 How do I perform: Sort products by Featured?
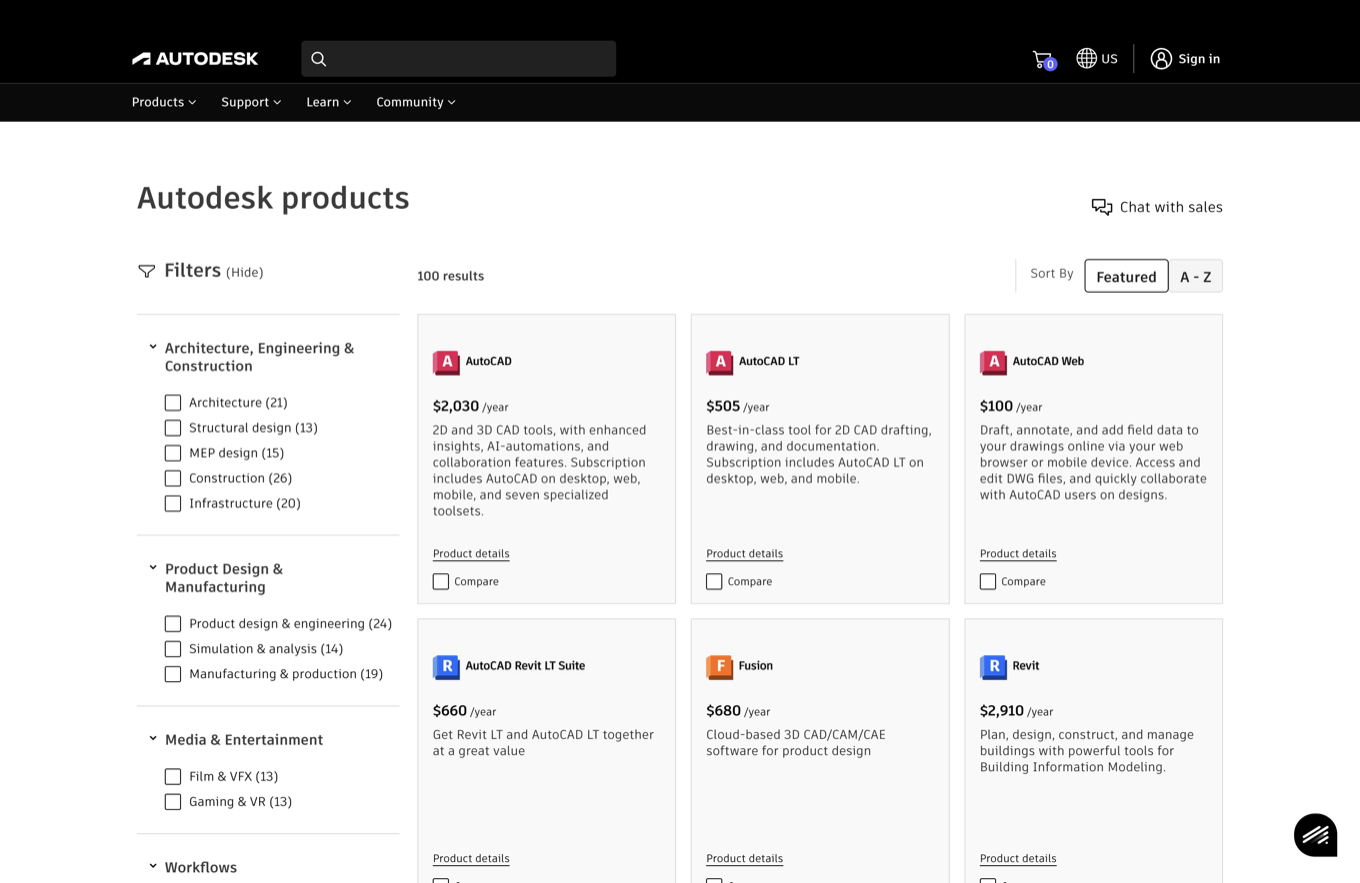tap(1126, 276)
